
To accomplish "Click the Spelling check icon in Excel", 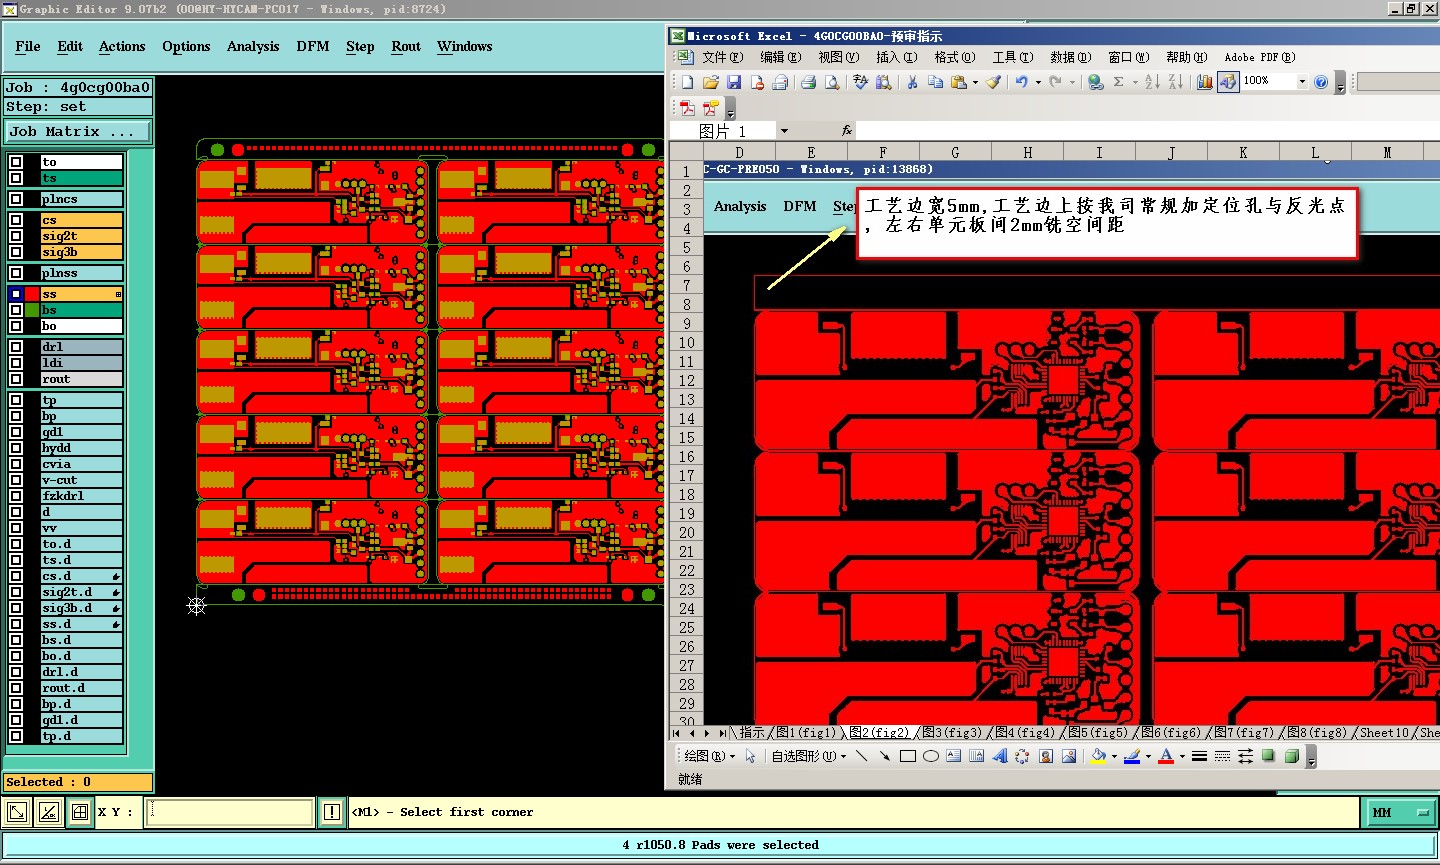I will [x=860, y=82].
